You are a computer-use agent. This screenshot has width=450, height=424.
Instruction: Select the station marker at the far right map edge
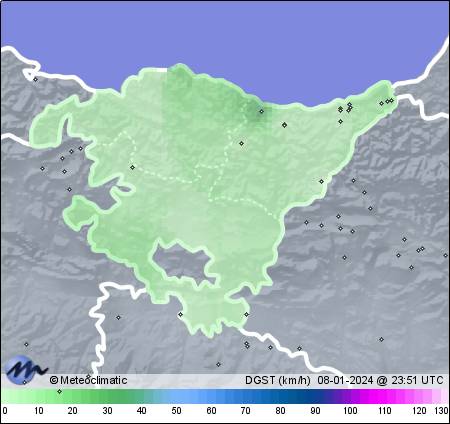[446, 255]
